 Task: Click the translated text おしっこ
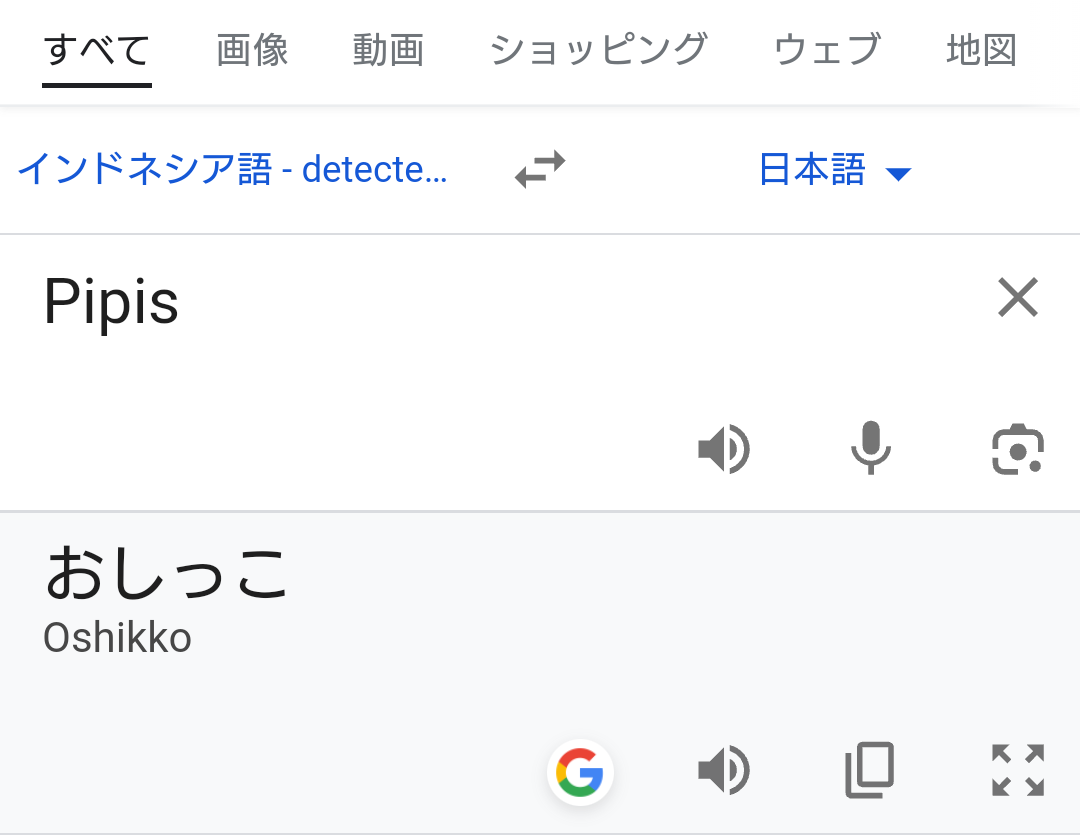pos(167,574)
